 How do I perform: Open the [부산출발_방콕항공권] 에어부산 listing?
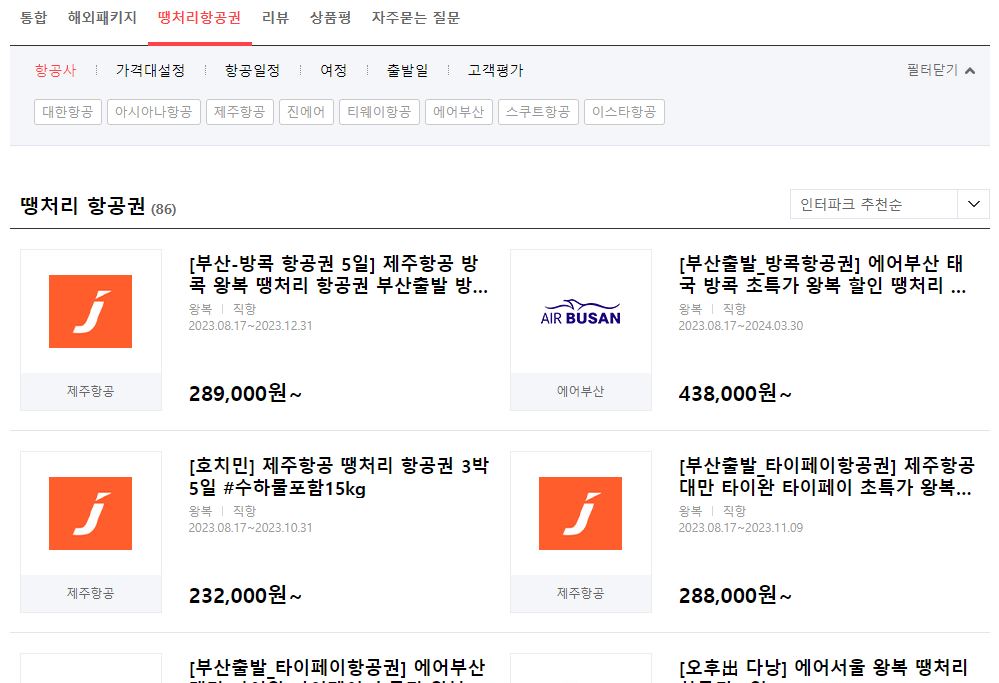(x=823, y=274)
